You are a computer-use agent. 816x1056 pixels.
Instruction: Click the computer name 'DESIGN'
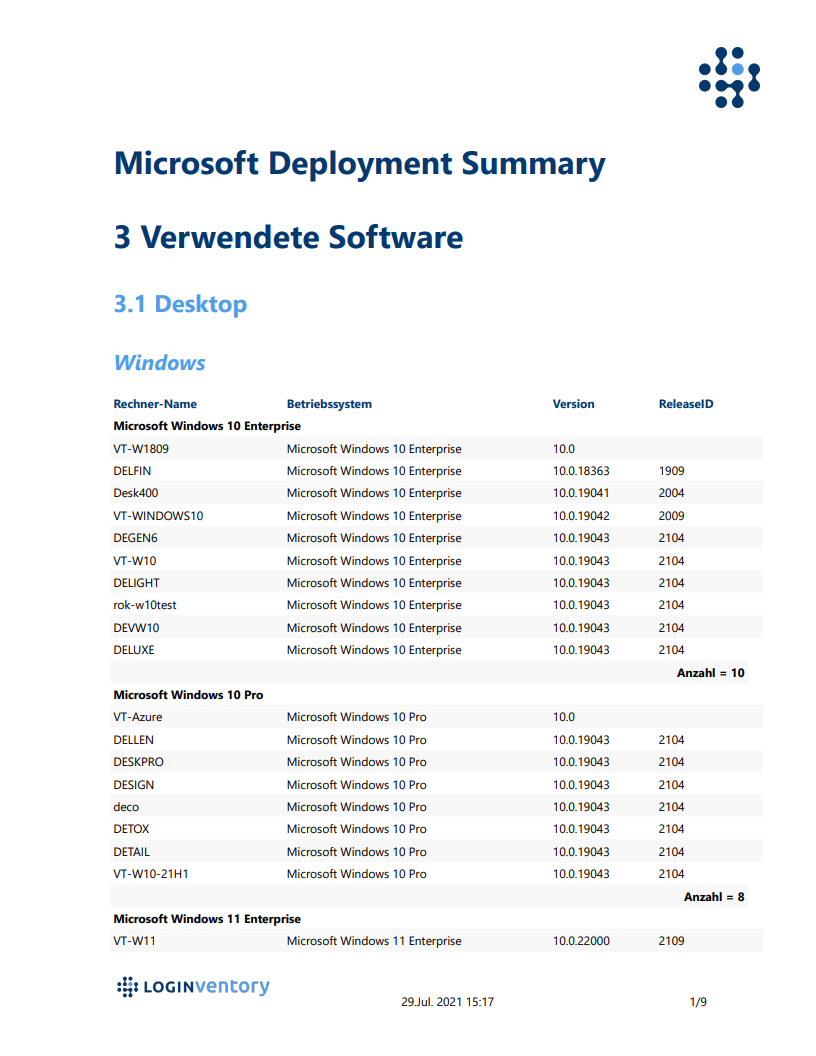click(133, 785)
